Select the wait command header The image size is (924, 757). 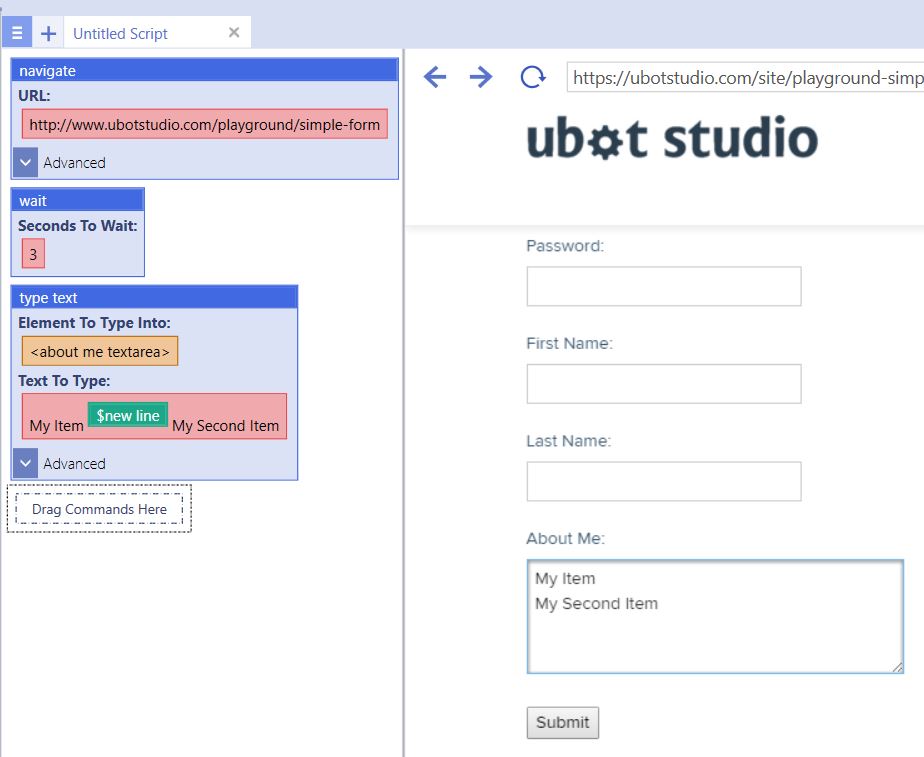pos(78,200)
